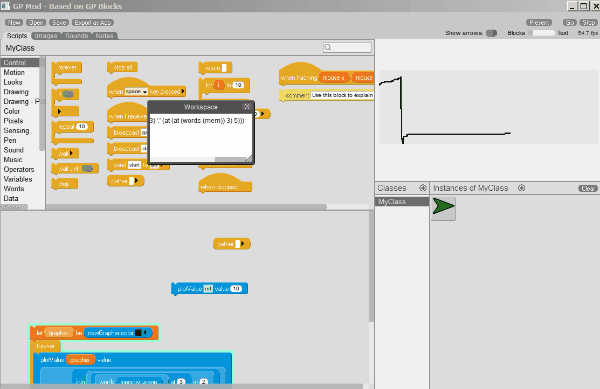Add a new instance of MyClass
Viewport: 600px width, 389px height.
click(x=521, y=188)
